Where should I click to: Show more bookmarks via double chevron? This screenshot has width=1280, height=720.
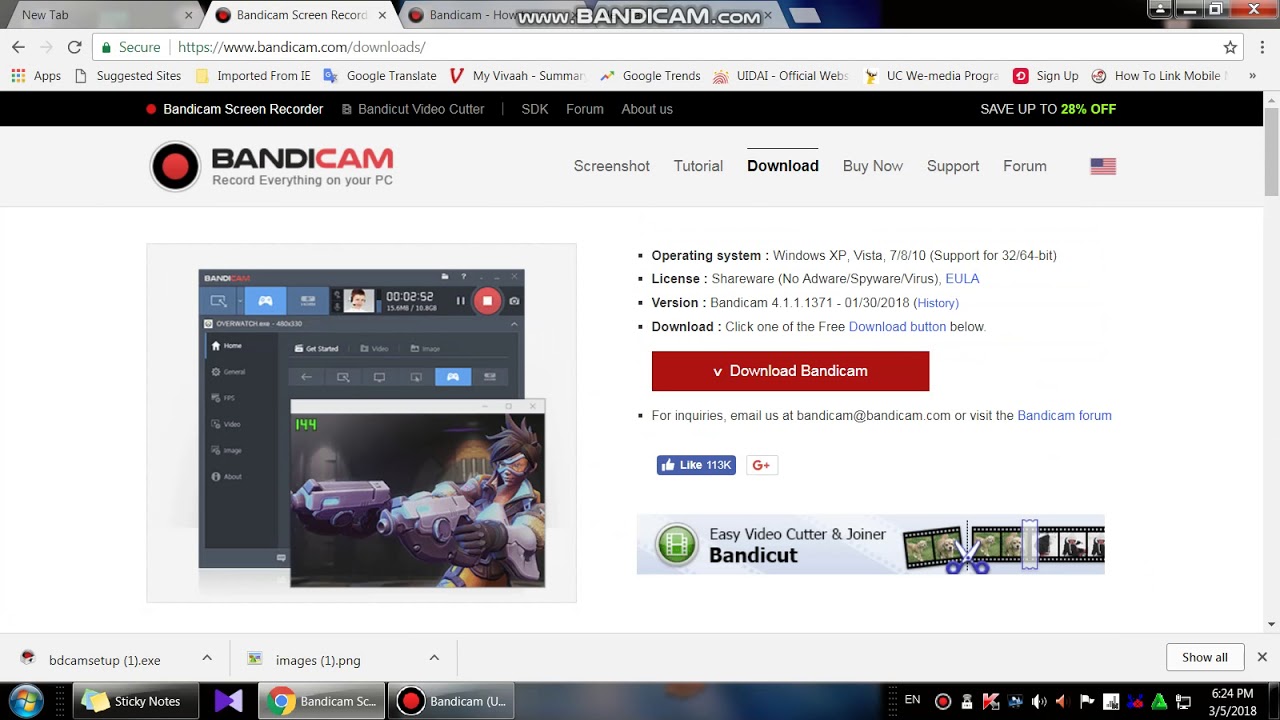point(1252,76)
